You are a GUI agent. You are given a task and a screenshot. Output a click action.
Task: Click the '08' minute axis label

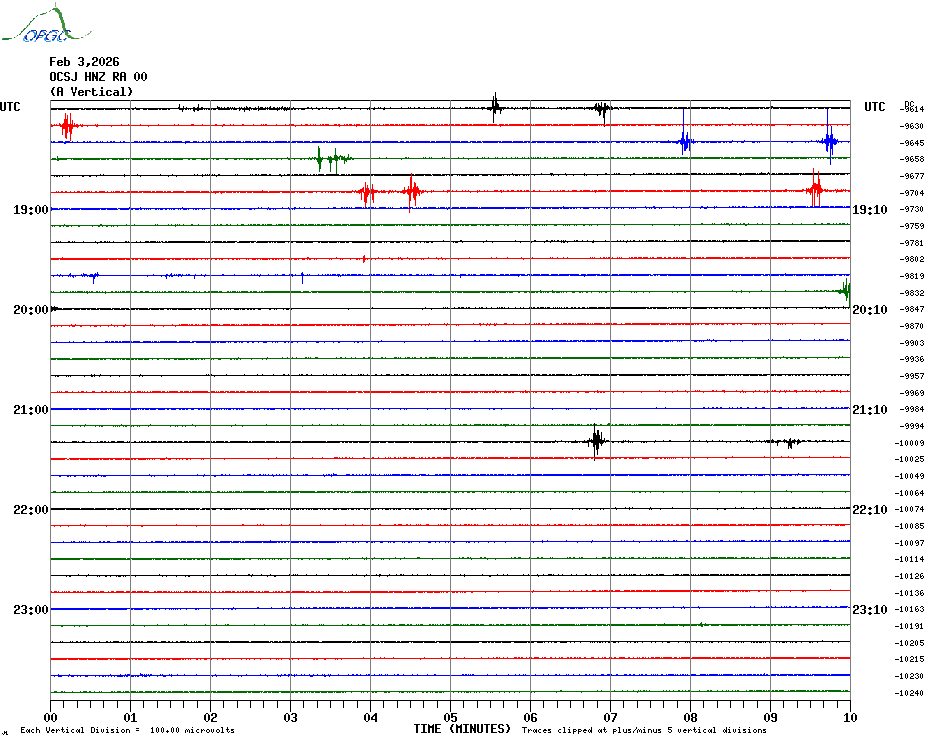tap(690, 717)
